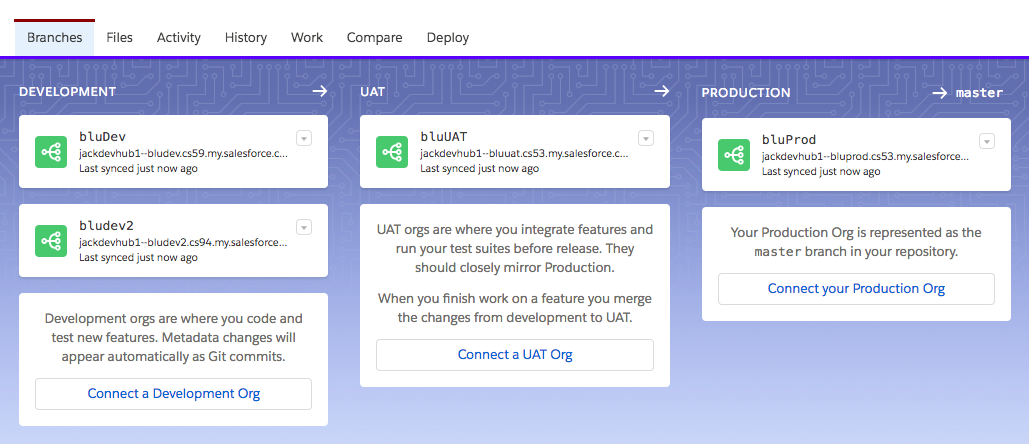
Task: Go to the History tab
Action: (x=245, y=37)
